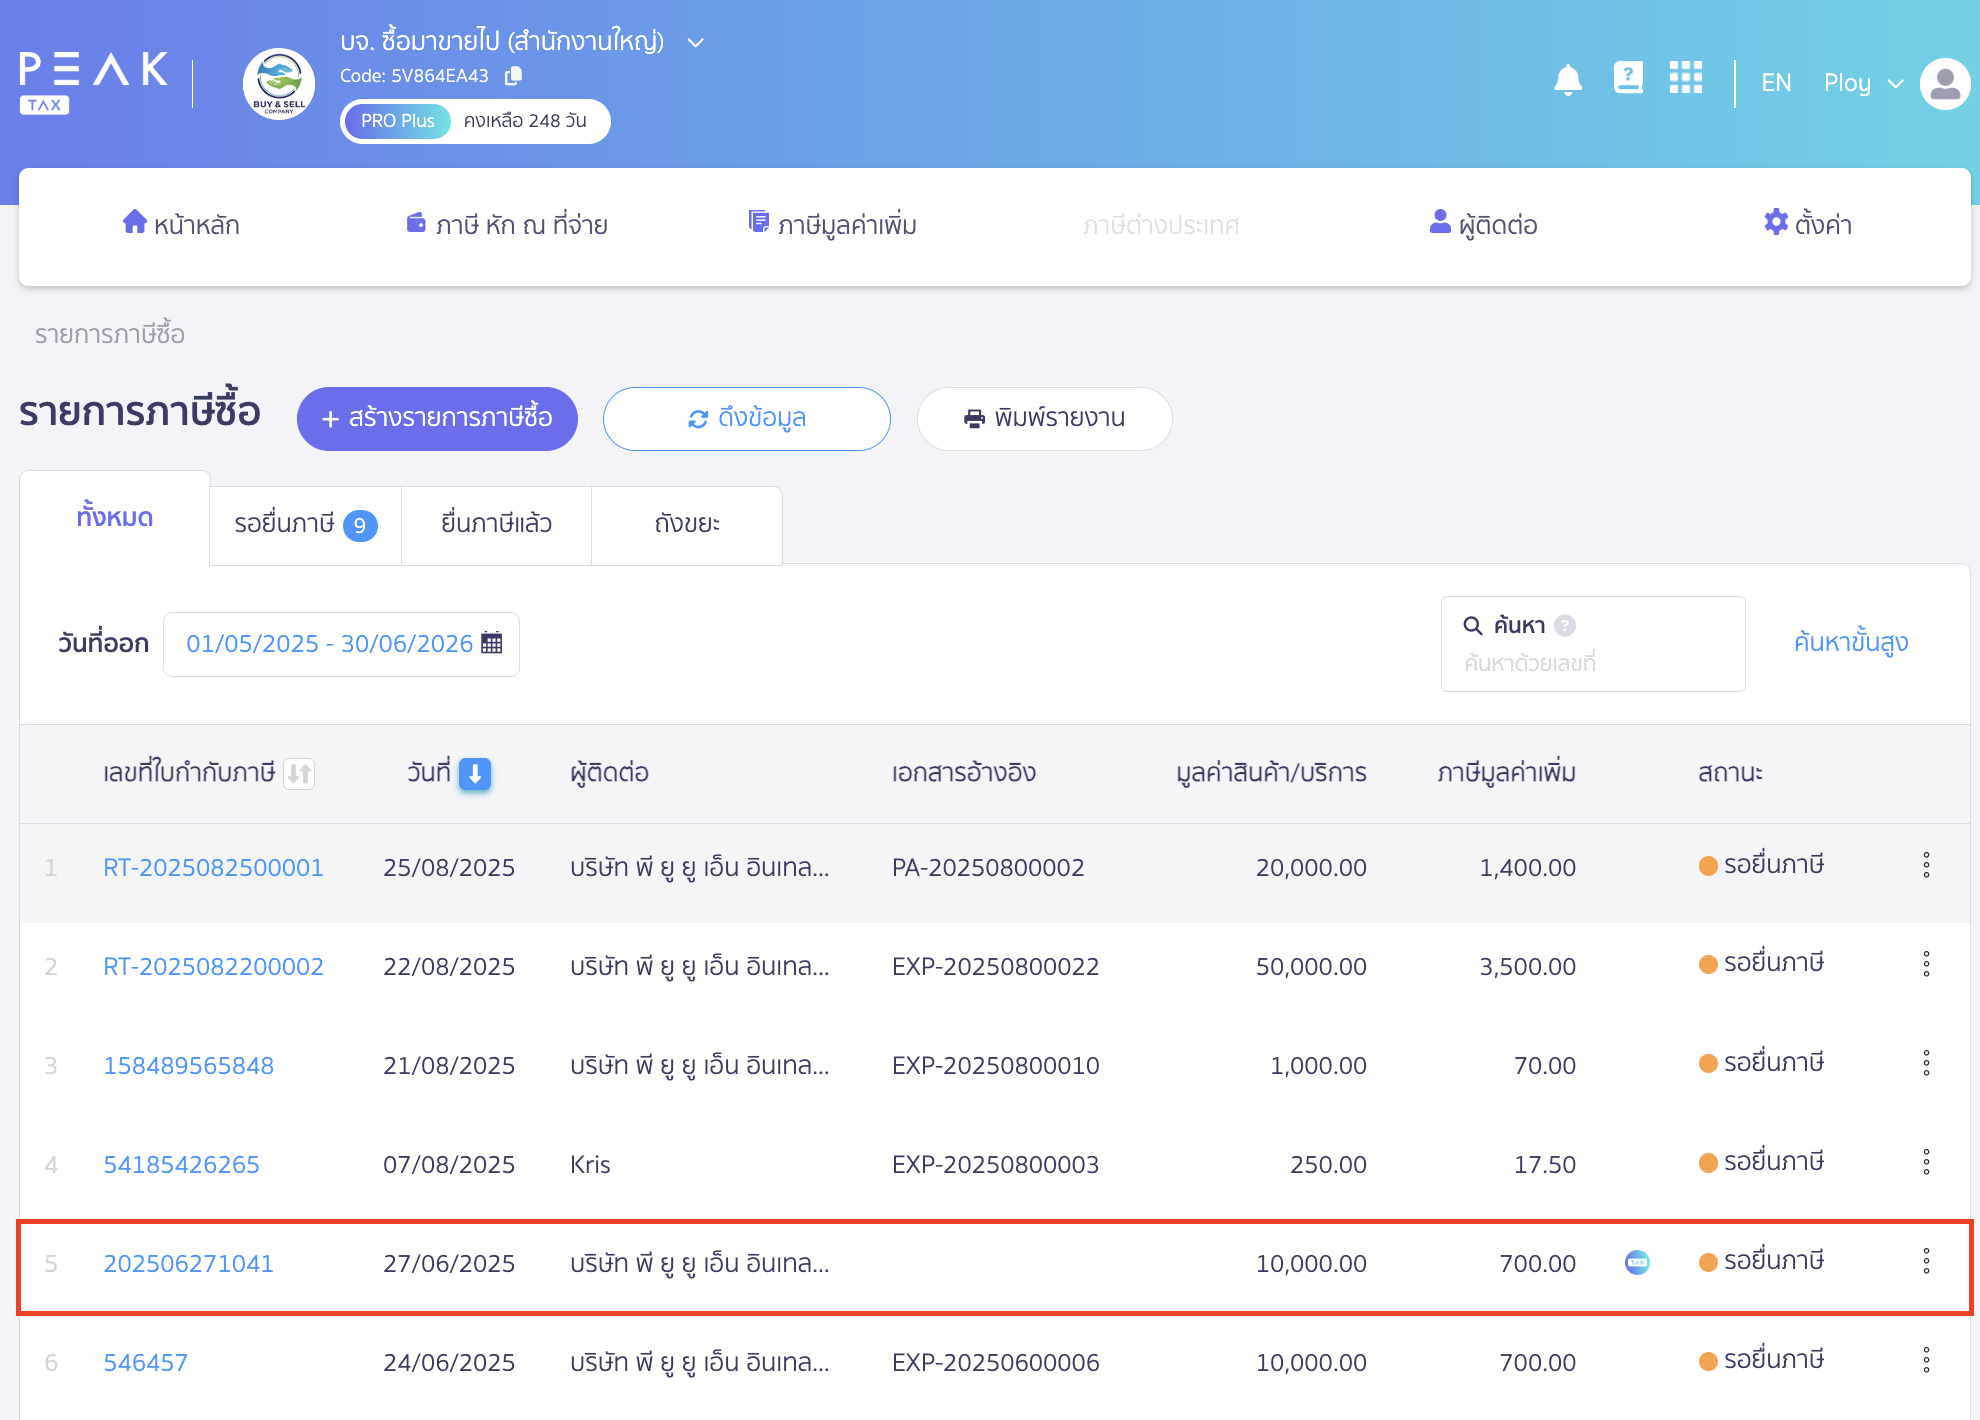Click the สร้างรายการภาษีซื้อ button
The height and width of the screenshot is (1420, 1980).
pos(437,418)
